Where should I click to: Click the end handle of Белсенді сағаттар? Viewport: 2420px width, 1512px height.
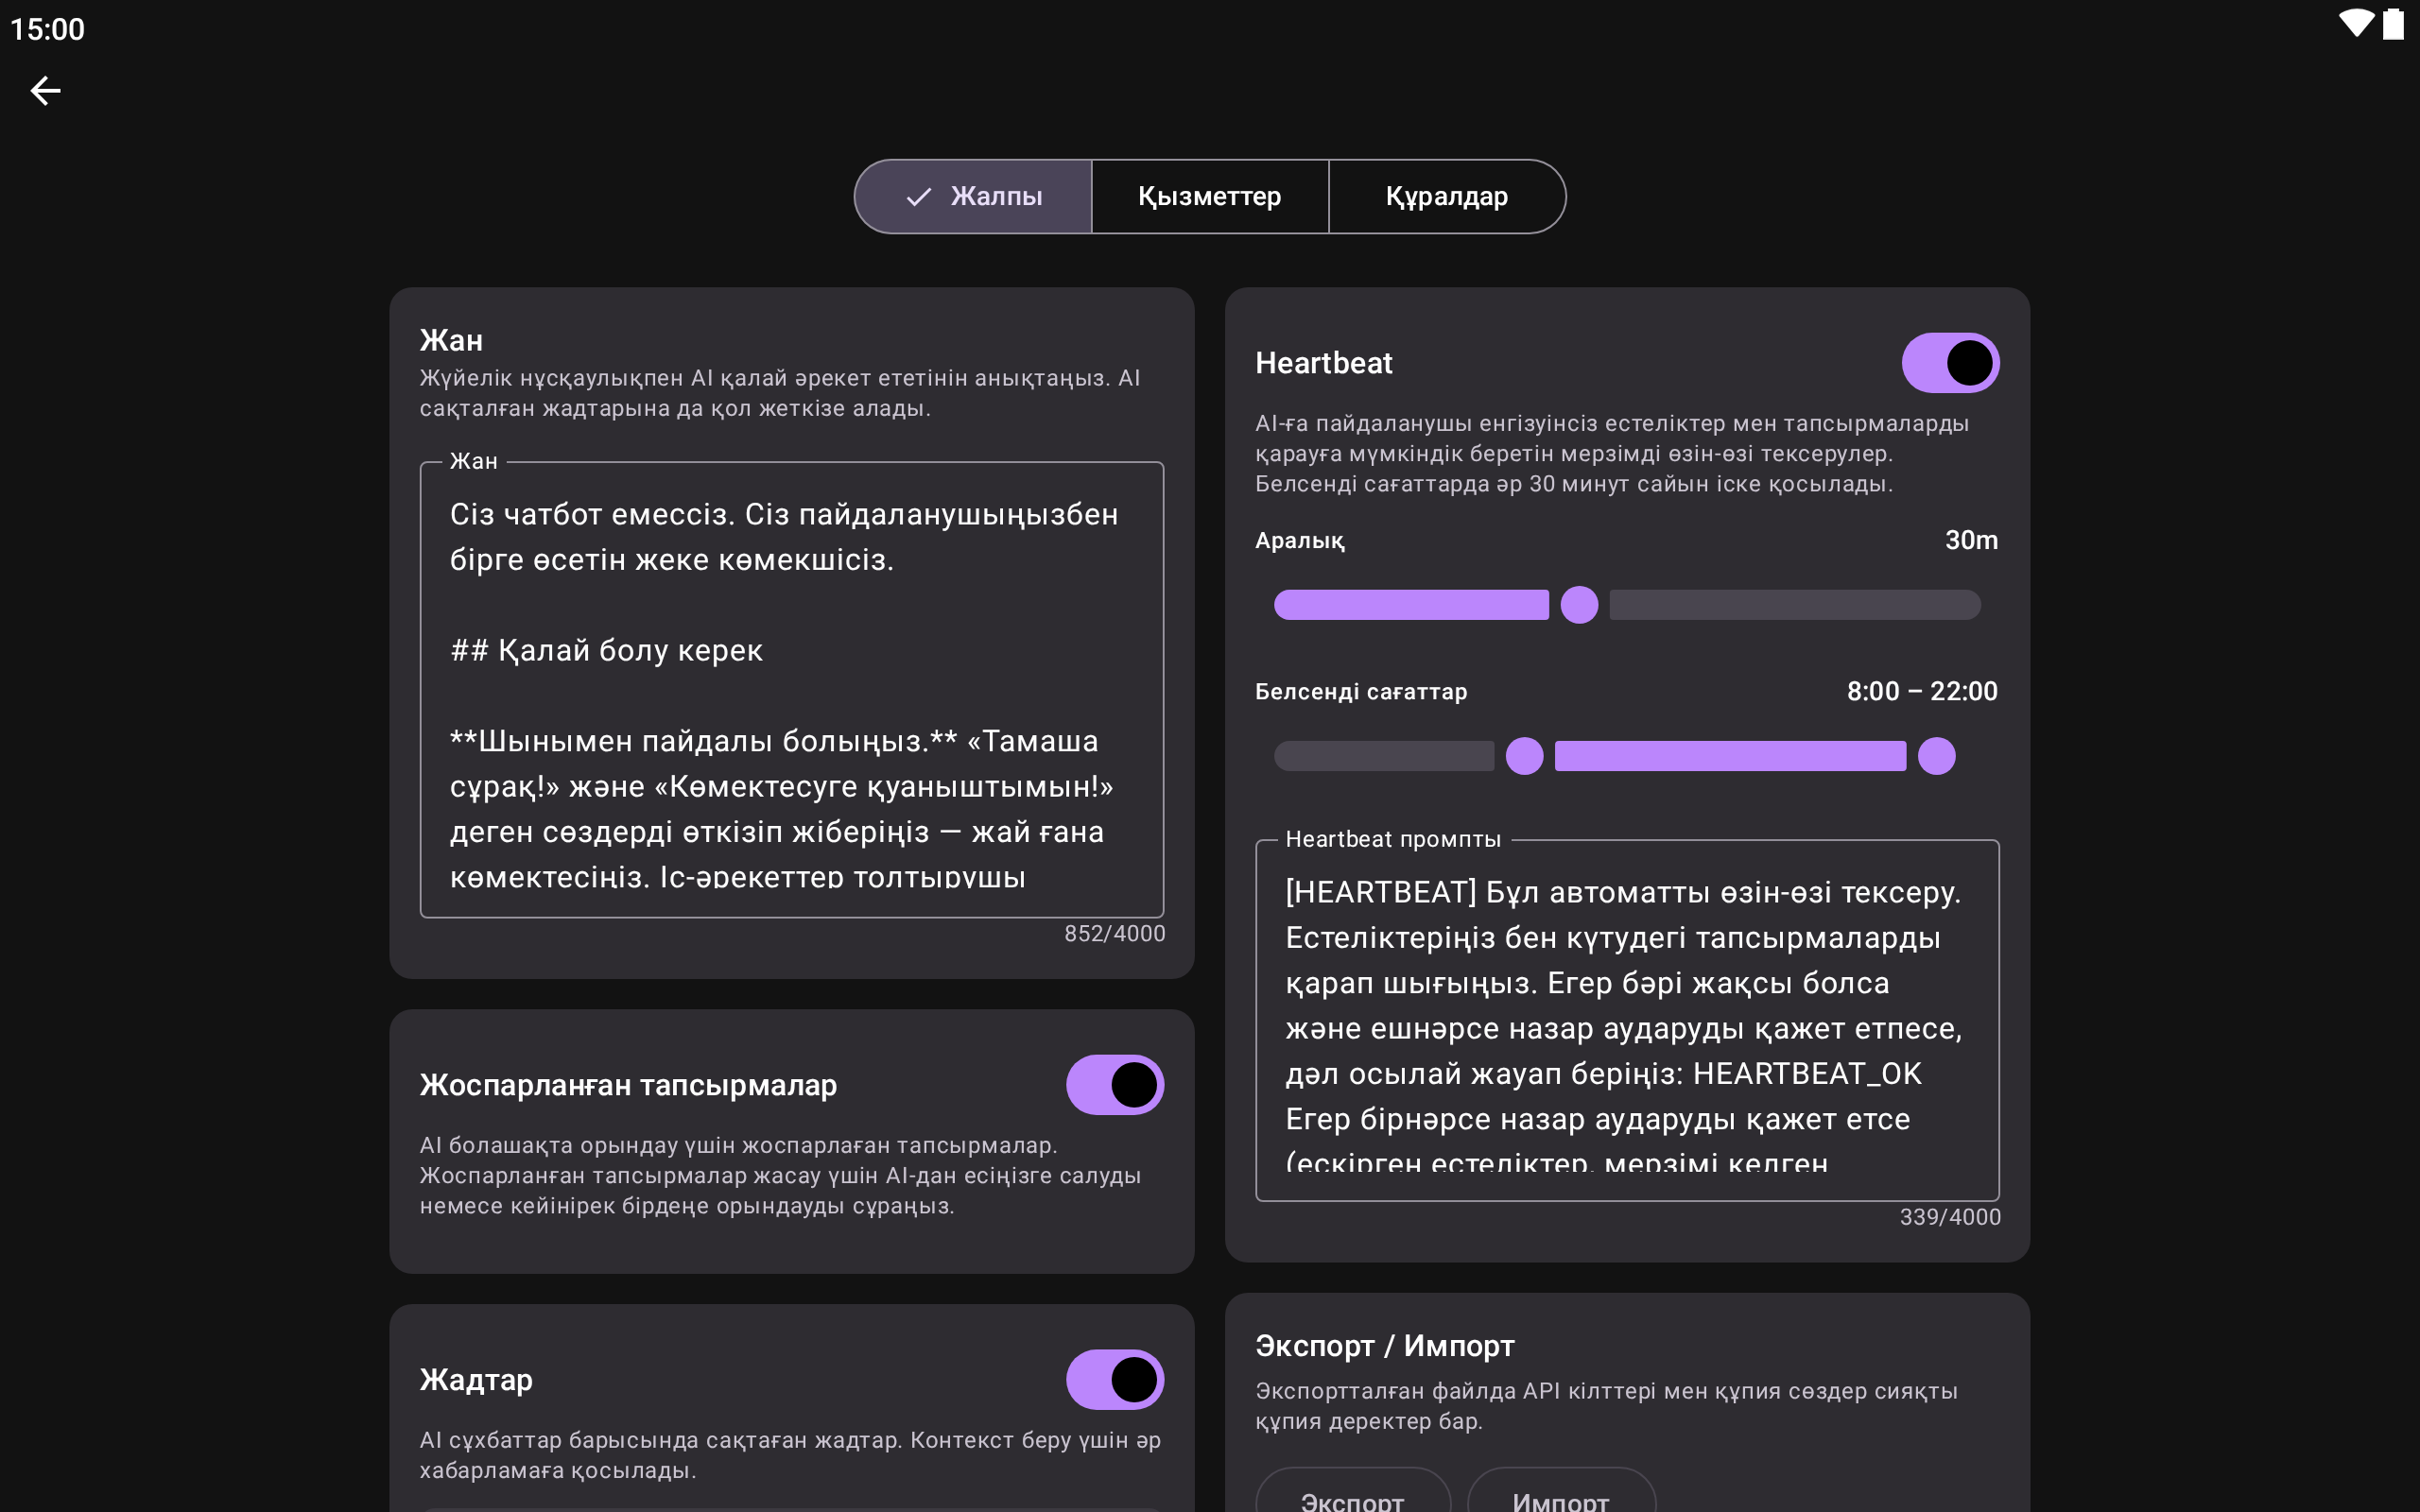pos(1936,756)
